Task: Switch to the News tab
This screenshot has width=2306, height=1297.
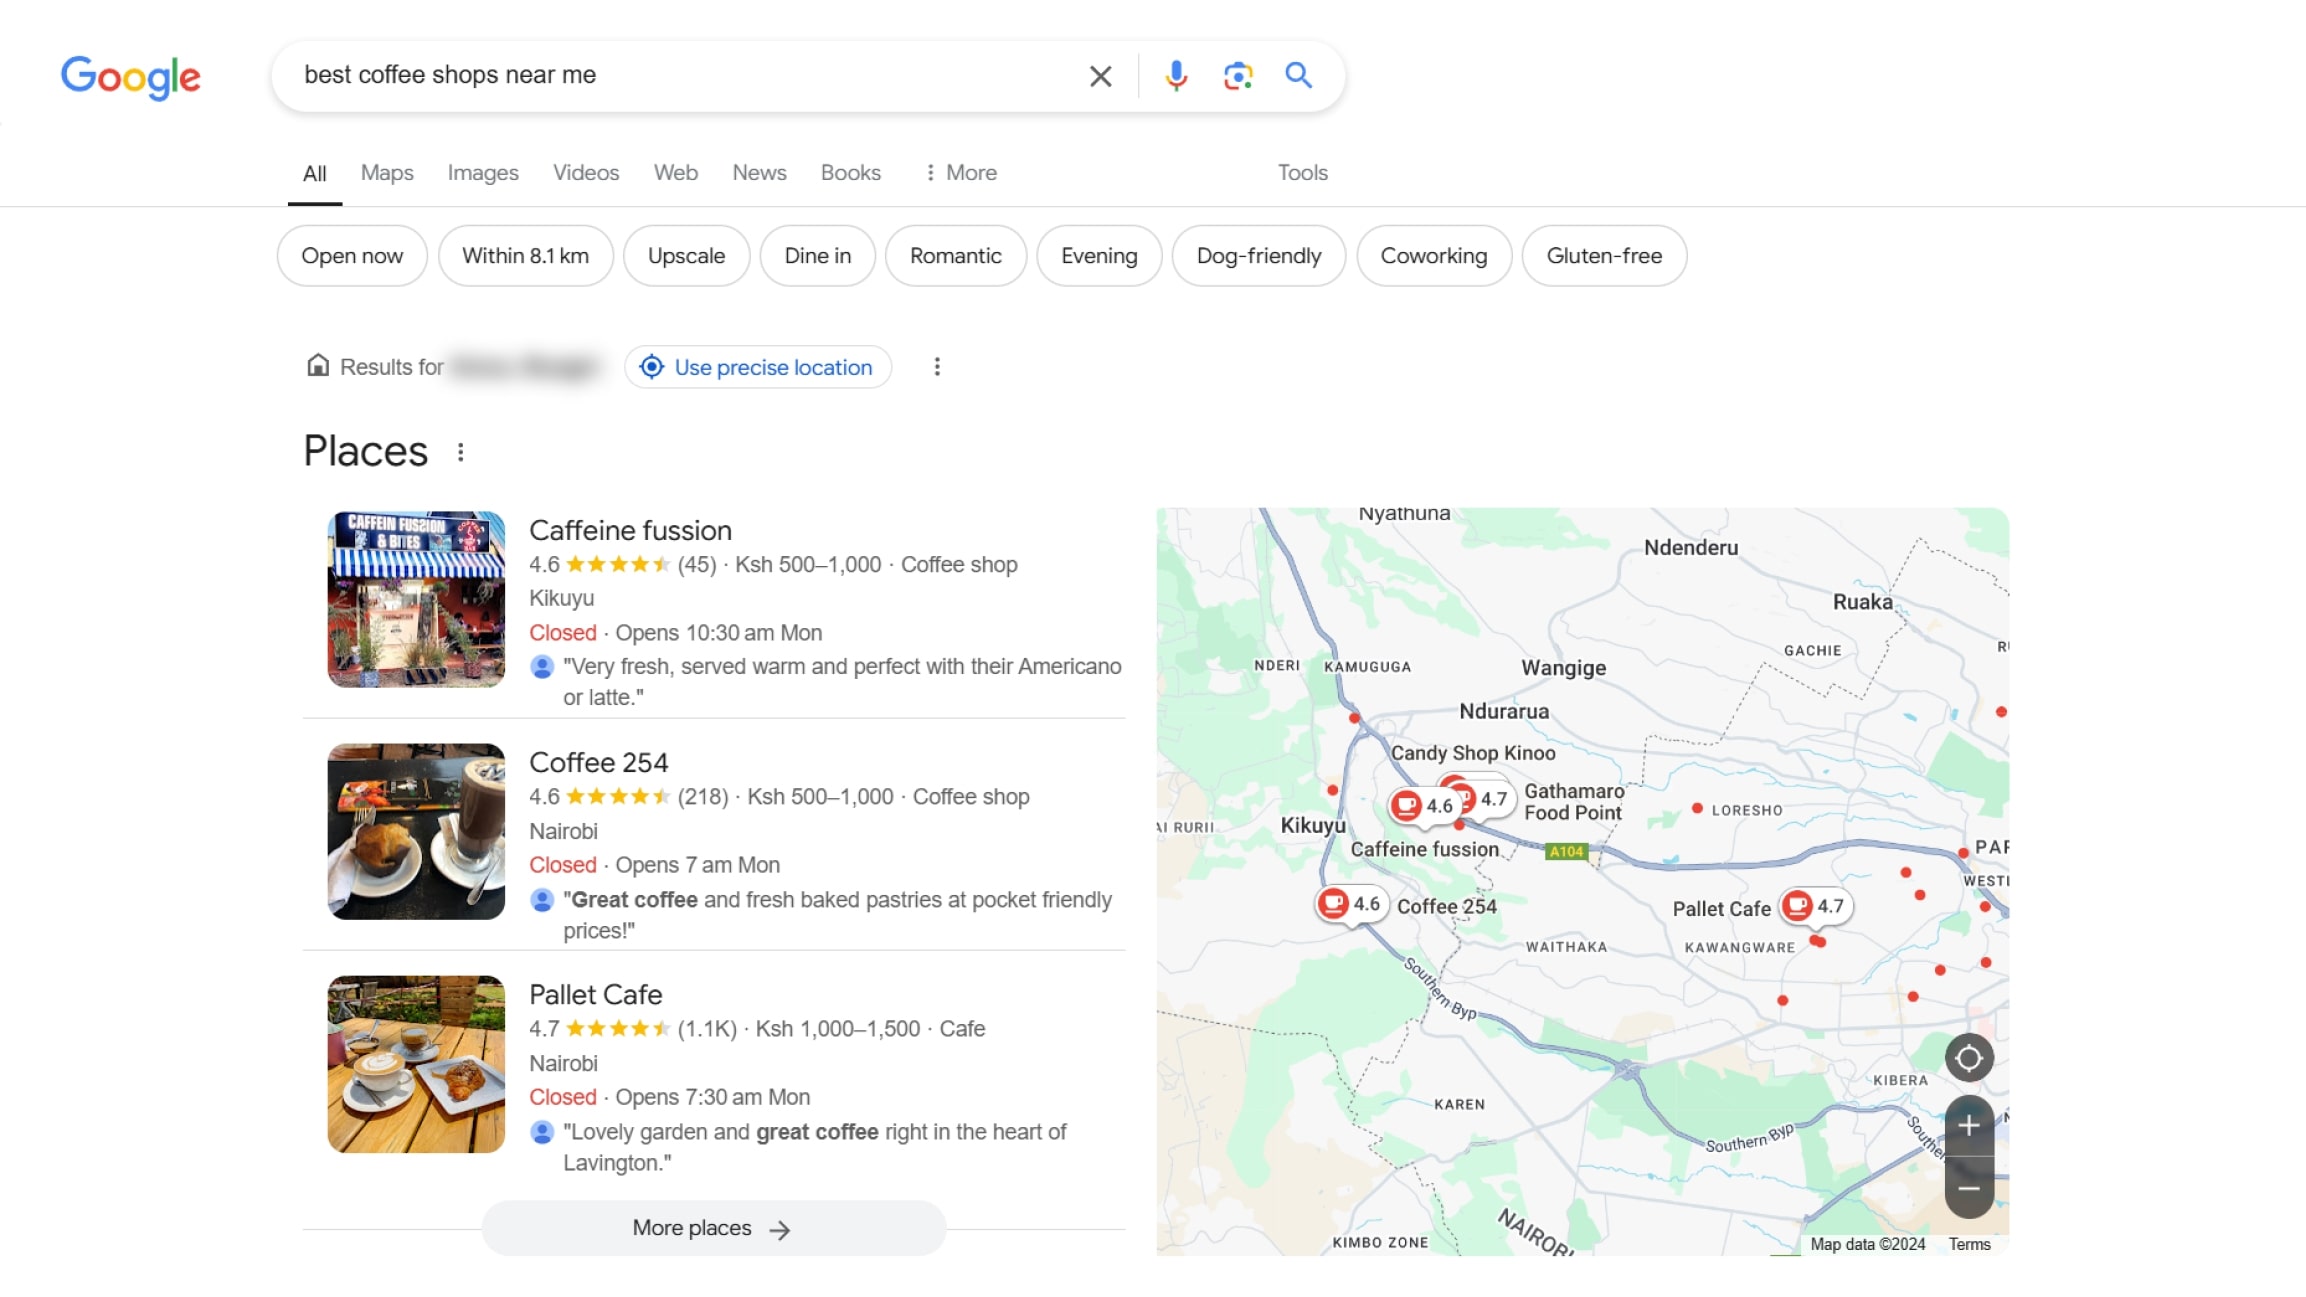Action: point(759,173)
